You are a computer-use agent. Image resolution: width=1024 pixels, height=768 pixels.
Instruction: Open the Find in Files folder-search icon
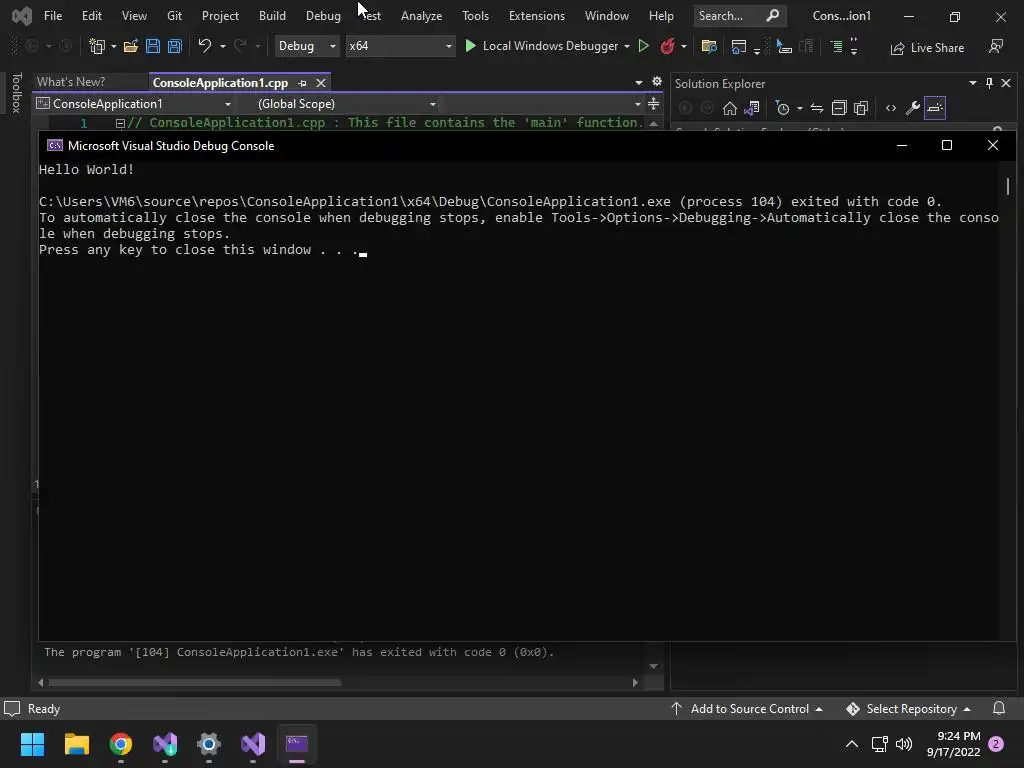coord(709,46)
